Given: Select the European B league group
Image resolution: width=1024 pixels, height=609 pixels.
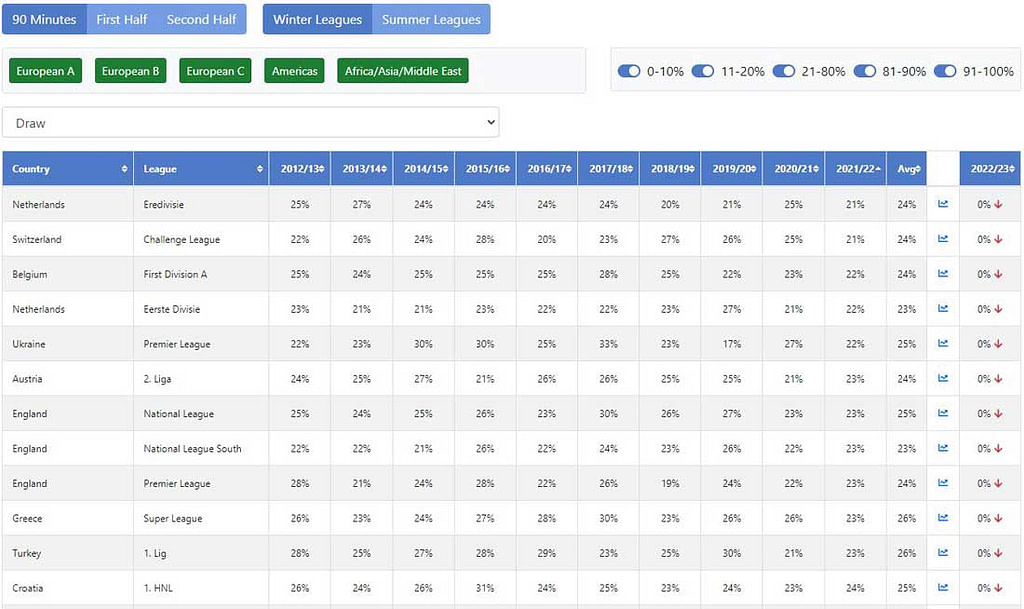Looking at the screenshot, I should pyautogui.click(x=129, y=71).
